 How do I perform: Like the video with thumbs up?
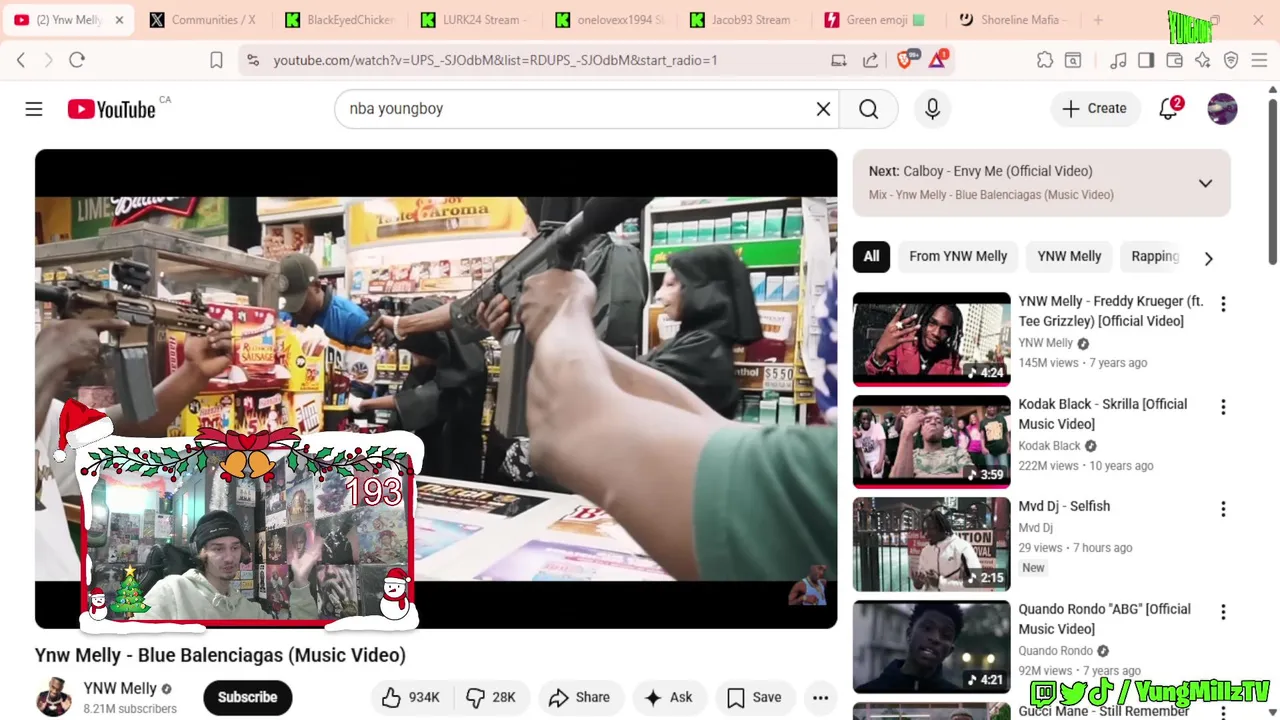click(410, 697)
